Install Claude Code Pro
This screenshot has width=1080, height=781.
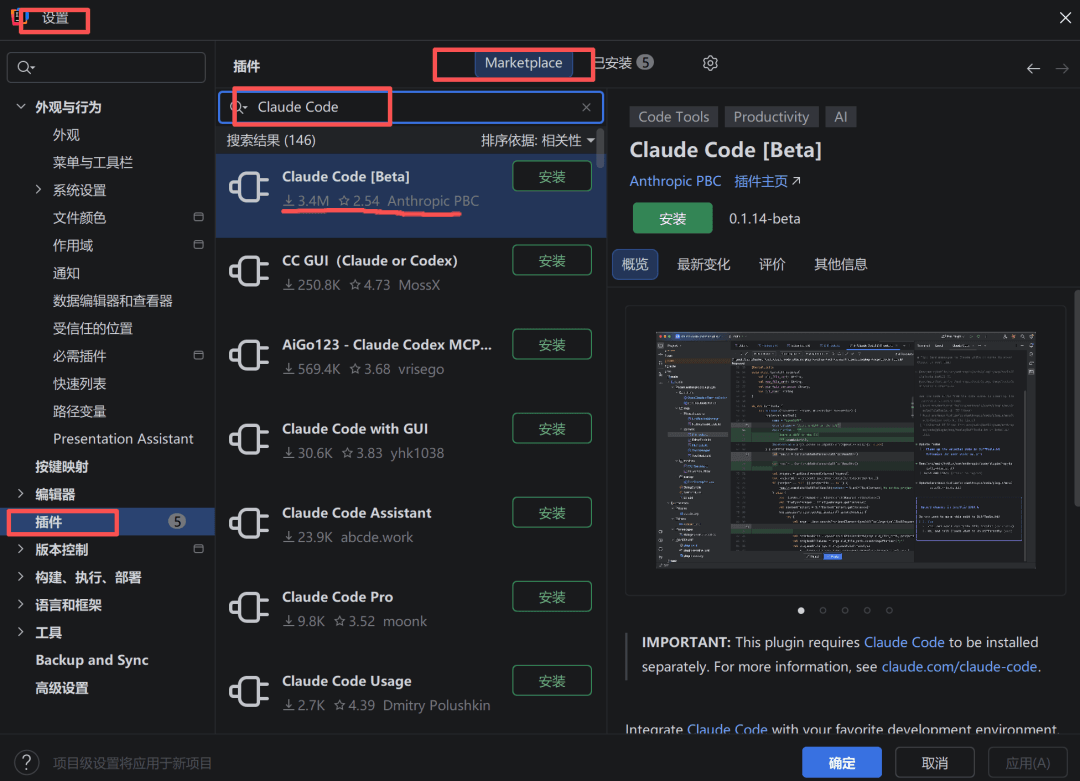tap(552, 596)
